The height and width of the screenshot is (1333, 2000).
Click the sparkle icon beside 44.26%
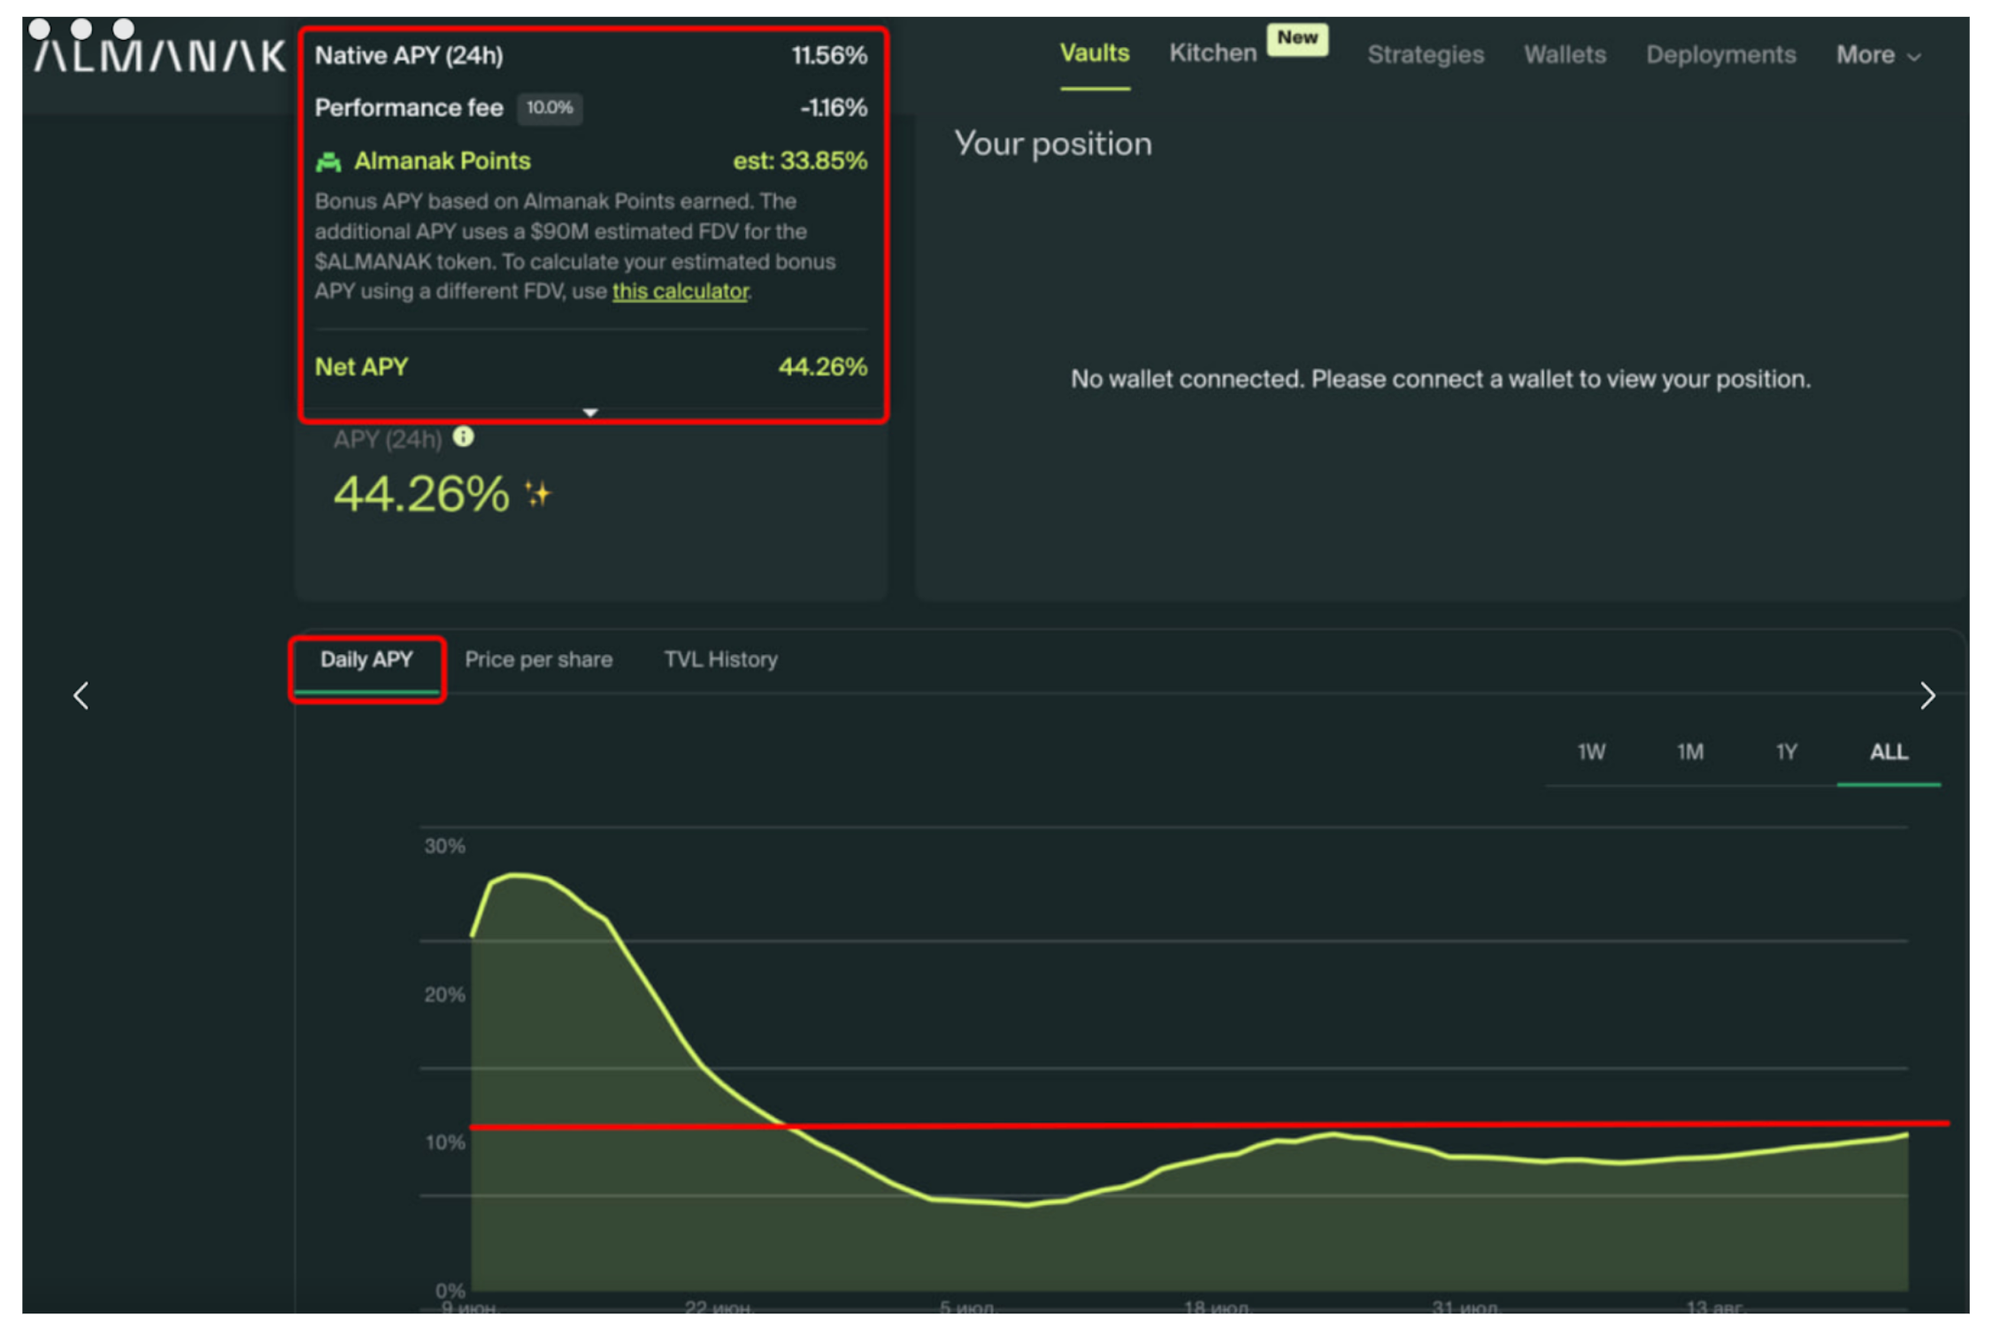(538, 494)
